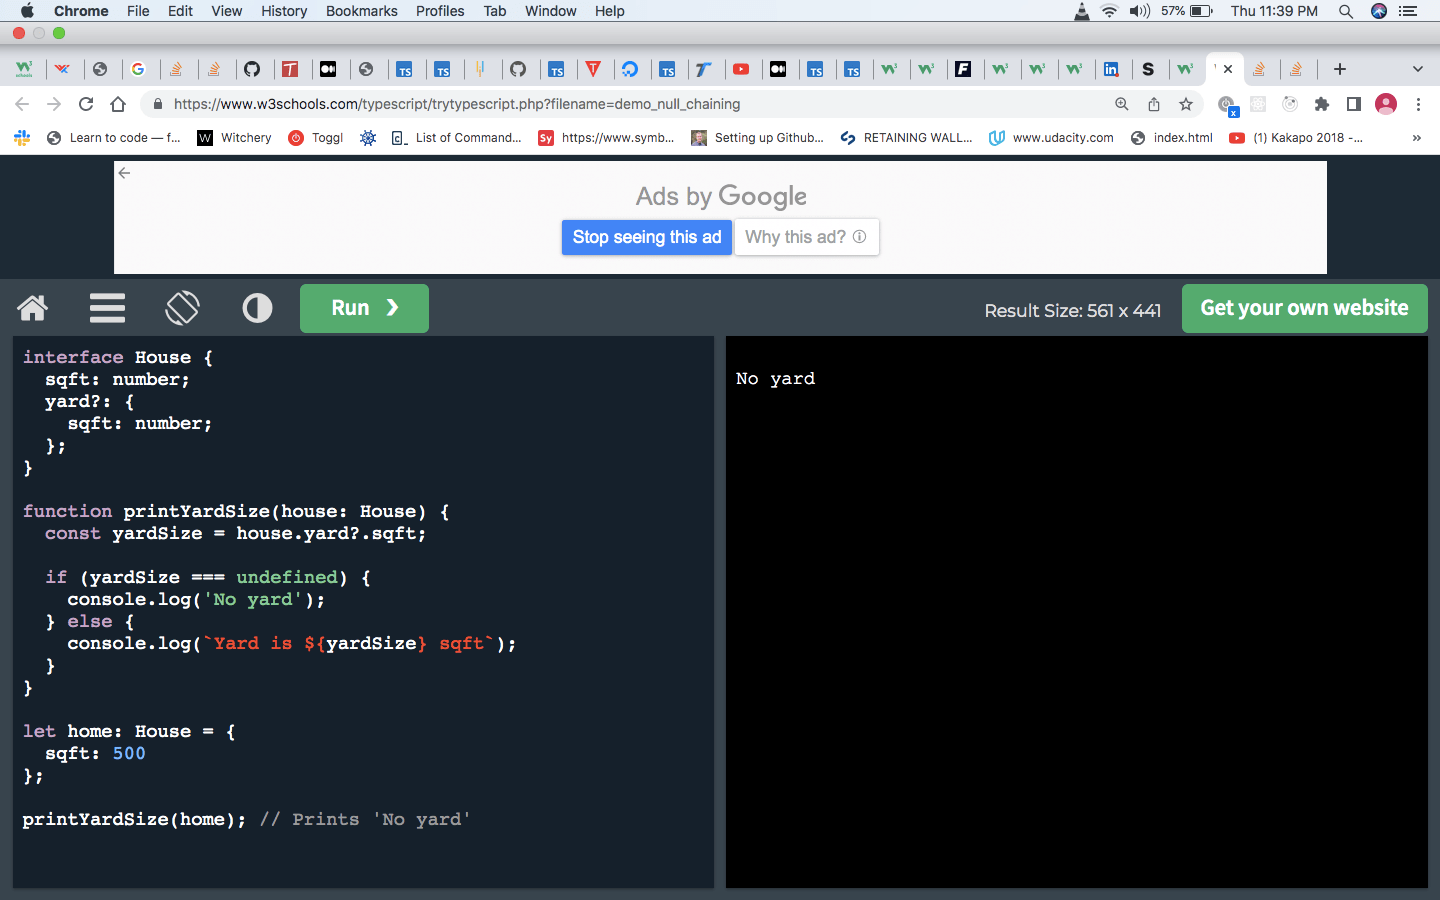This screenshot has height=900, width=1440.
Task: Run the TypeScript code with the Run button
Action: click(x=364, y=308)
